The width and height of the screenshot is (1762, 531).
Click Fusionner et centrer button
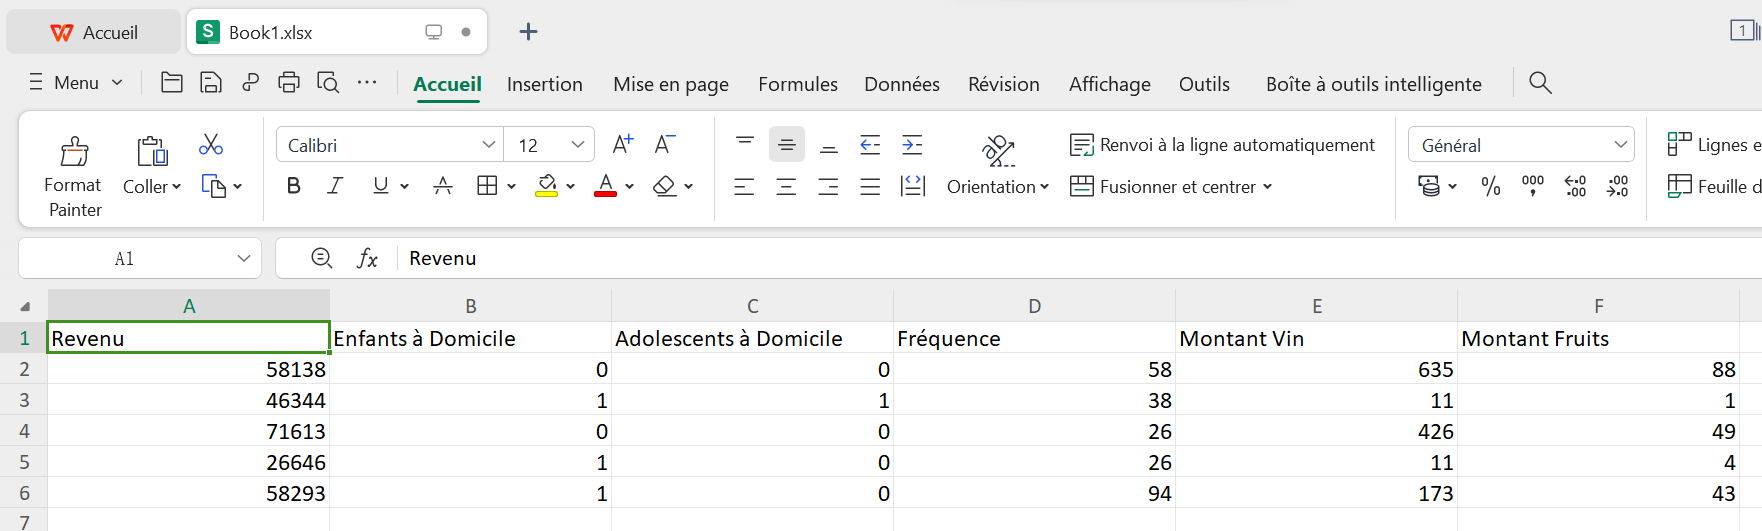1170,187
